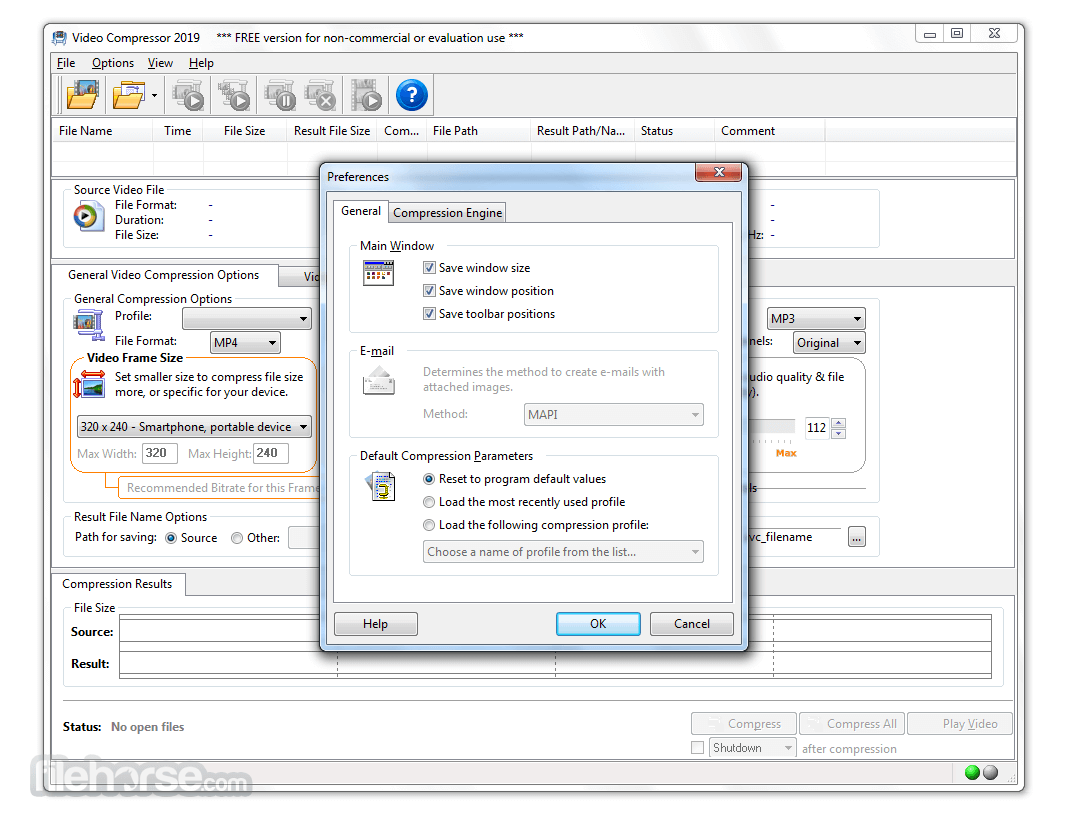This screenshot has width=1068, height=827.
Task: Click Cancel in the Preferences dialog
Action: [691, 624]
